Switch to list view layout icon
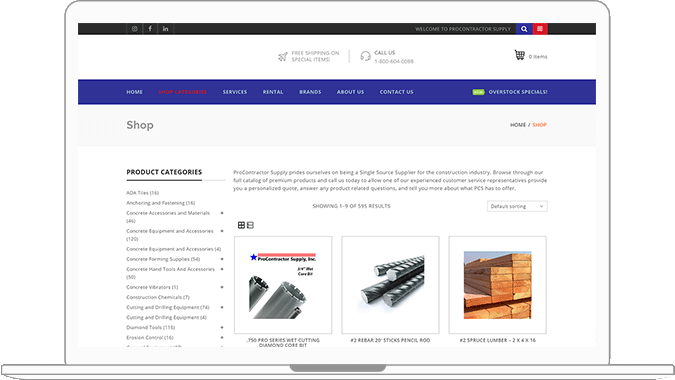This screenshot has height=380, width=675. (x=250, y=225)
